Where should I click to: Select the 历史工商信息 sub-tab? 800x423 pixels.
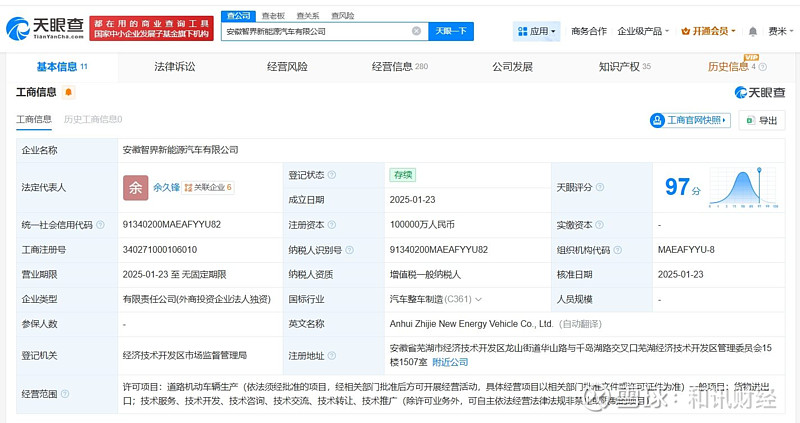92,119
